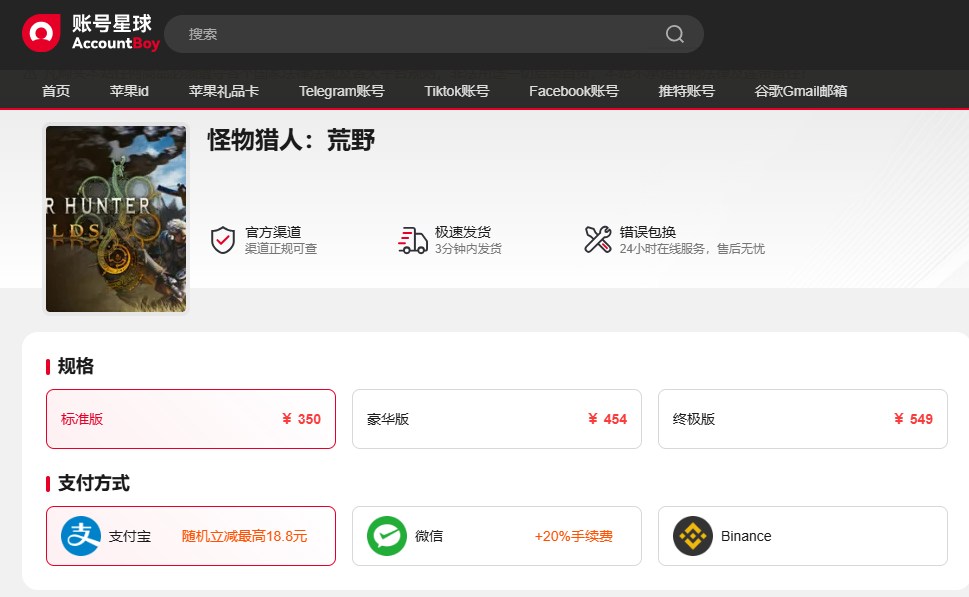Click the 官方渠道 label

click(x=273, y=232)
